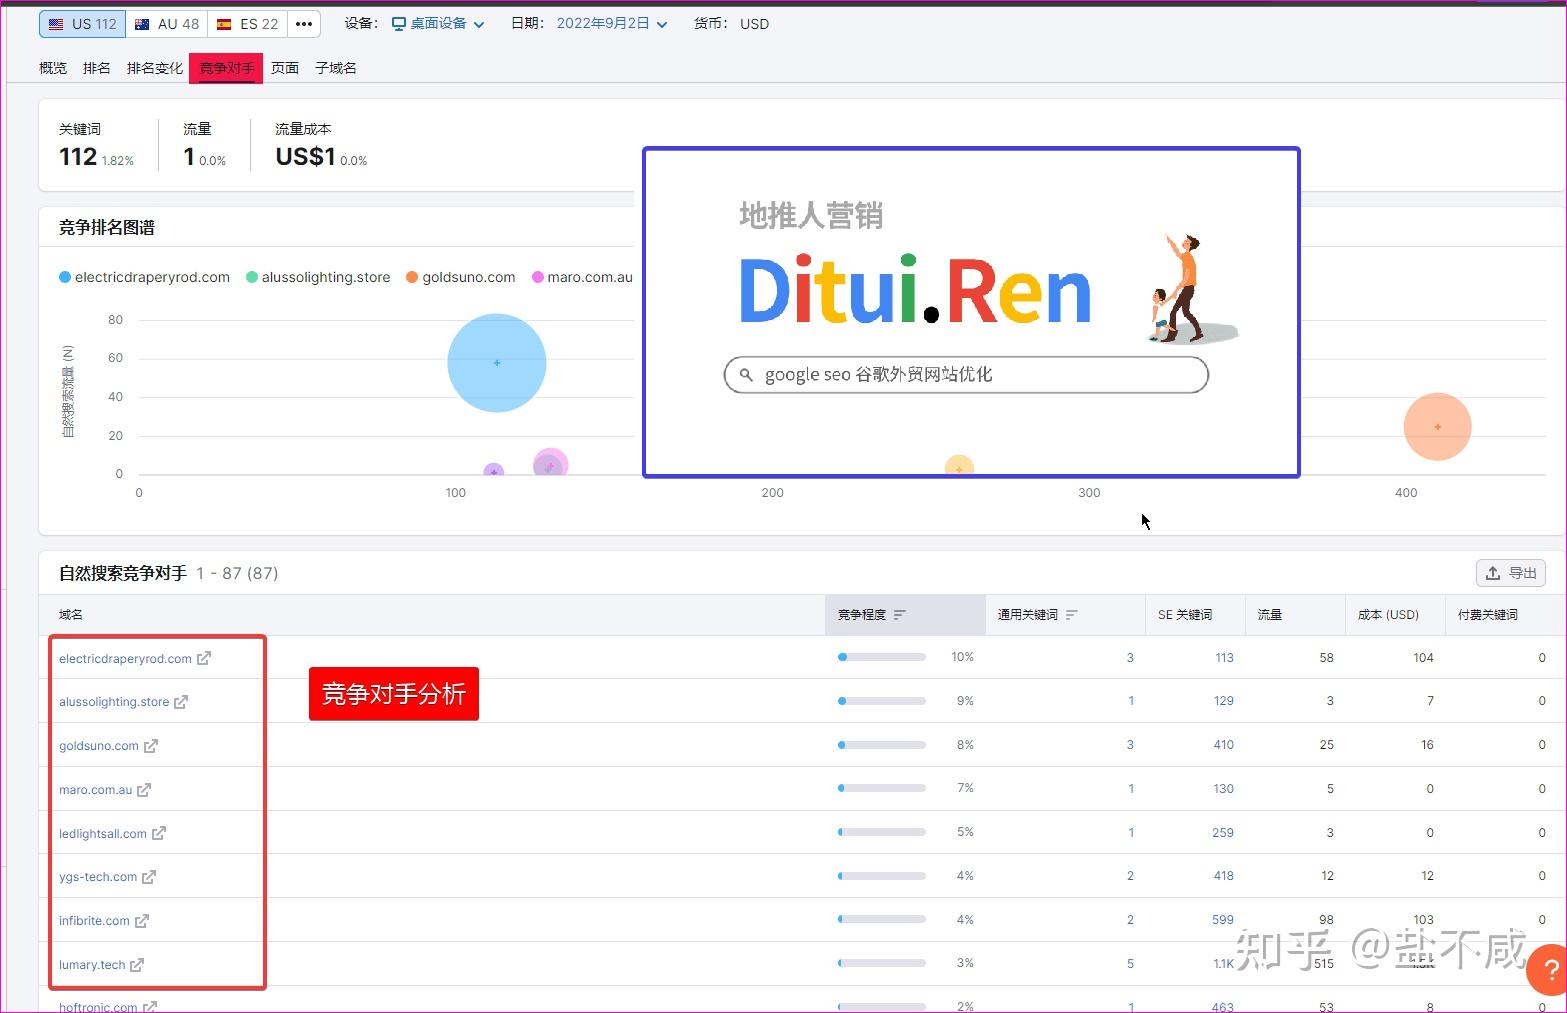The image size is (1567, 1013).
Task: Open the infibrite.com domain link
Action: pyautogui.click(x=94, y=921)
